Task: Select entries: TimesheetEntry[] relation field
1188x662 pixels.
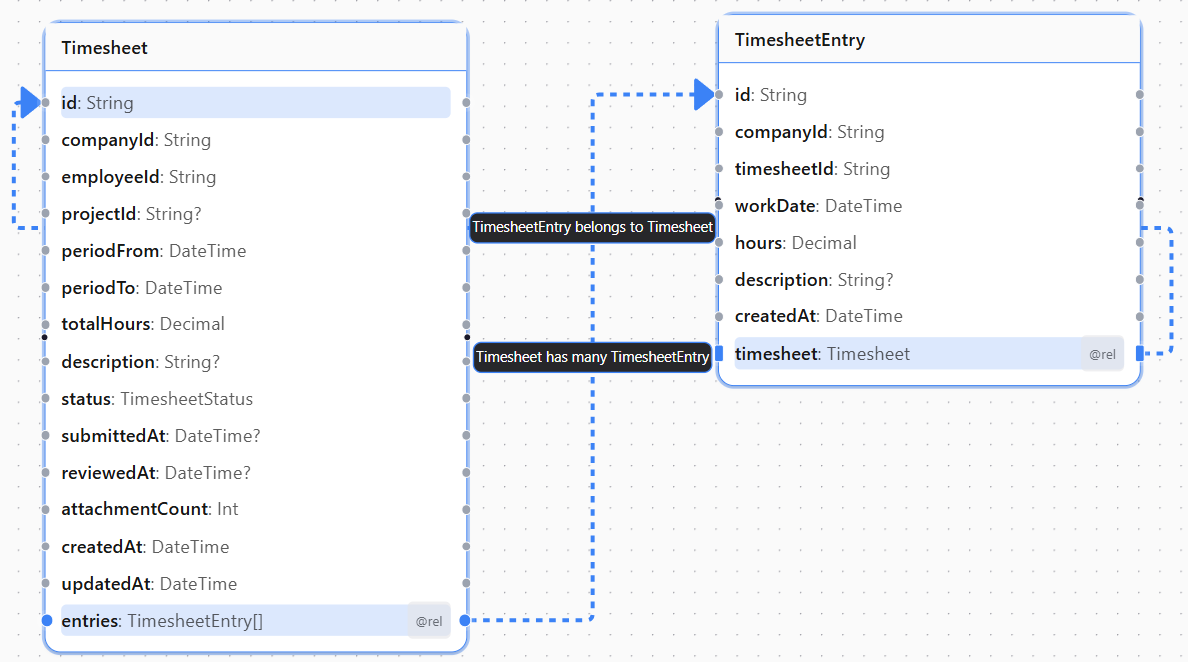Action: [256, 621]
